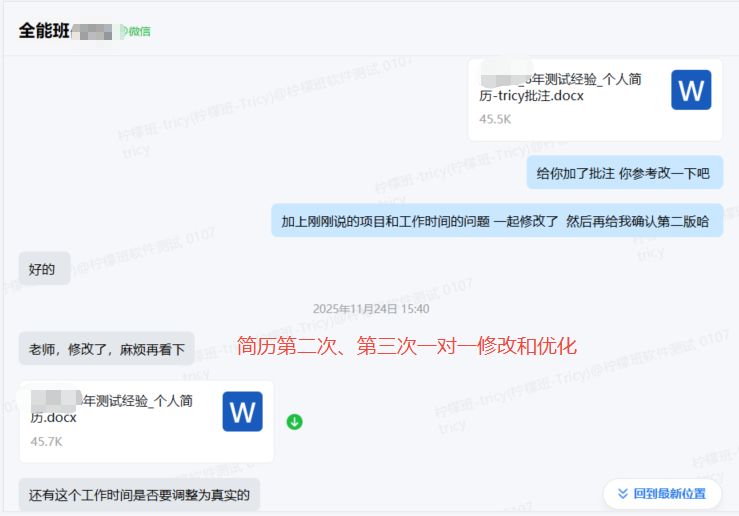This screenshot has height=516, width=739.
Task: Click the blurred name area in the header
Action: [x=97, y=31]
